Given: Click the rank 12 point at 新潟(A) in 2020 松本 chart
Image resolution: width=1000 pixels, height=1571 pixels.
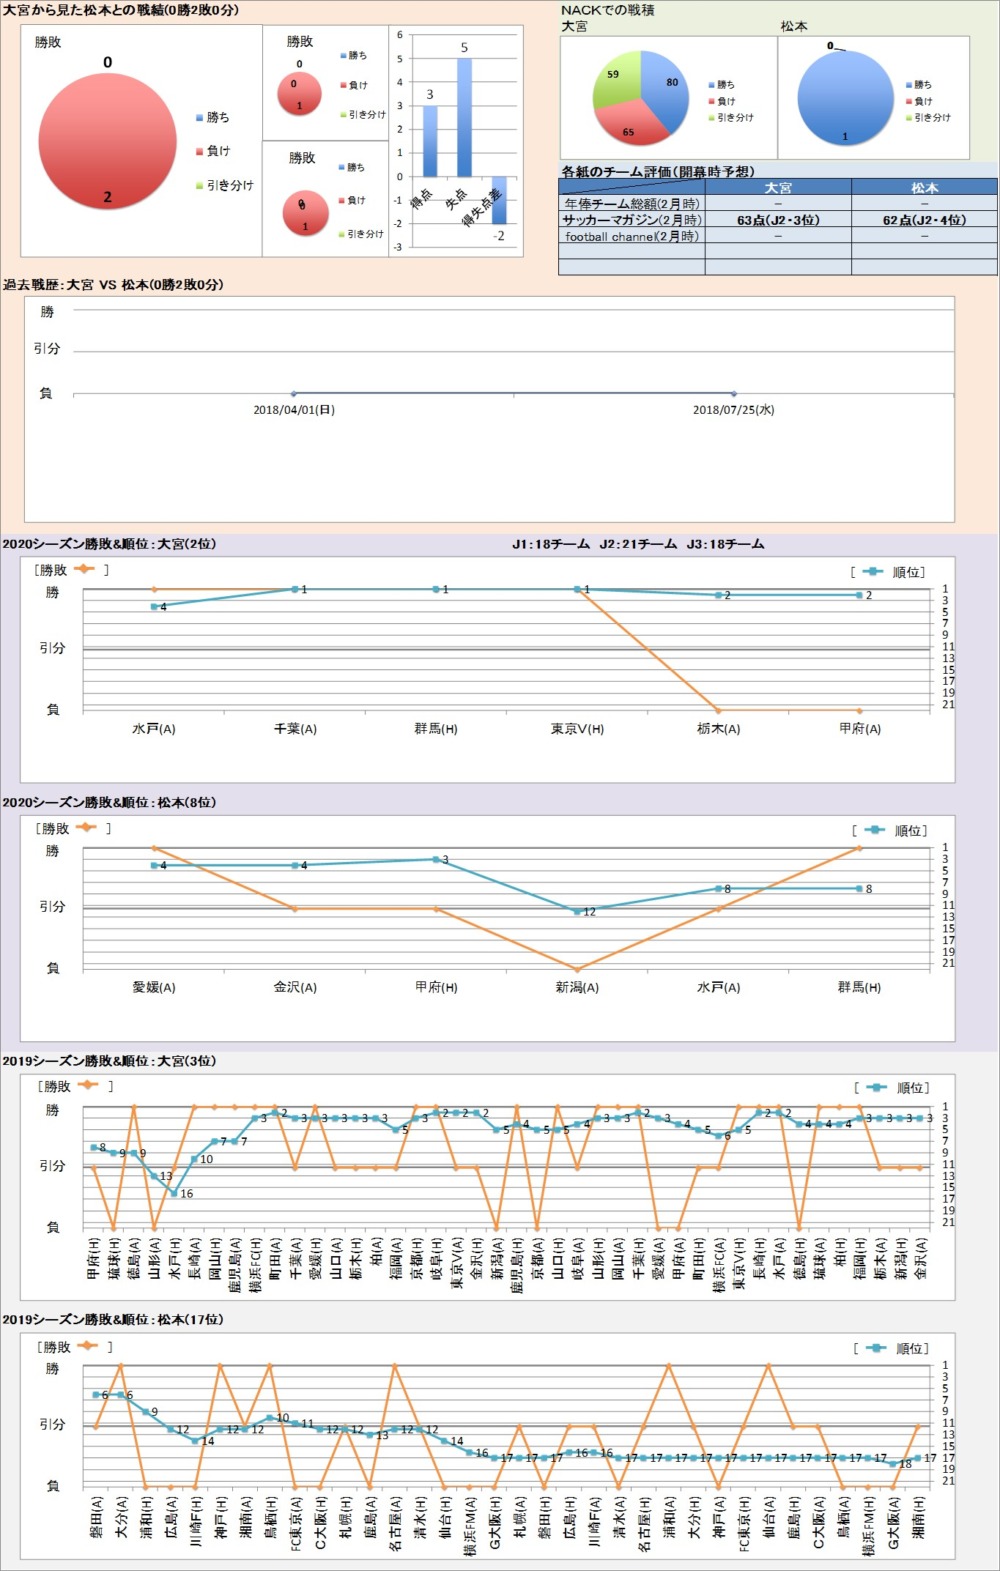Looking at the screenshot, I should (577, 911).
